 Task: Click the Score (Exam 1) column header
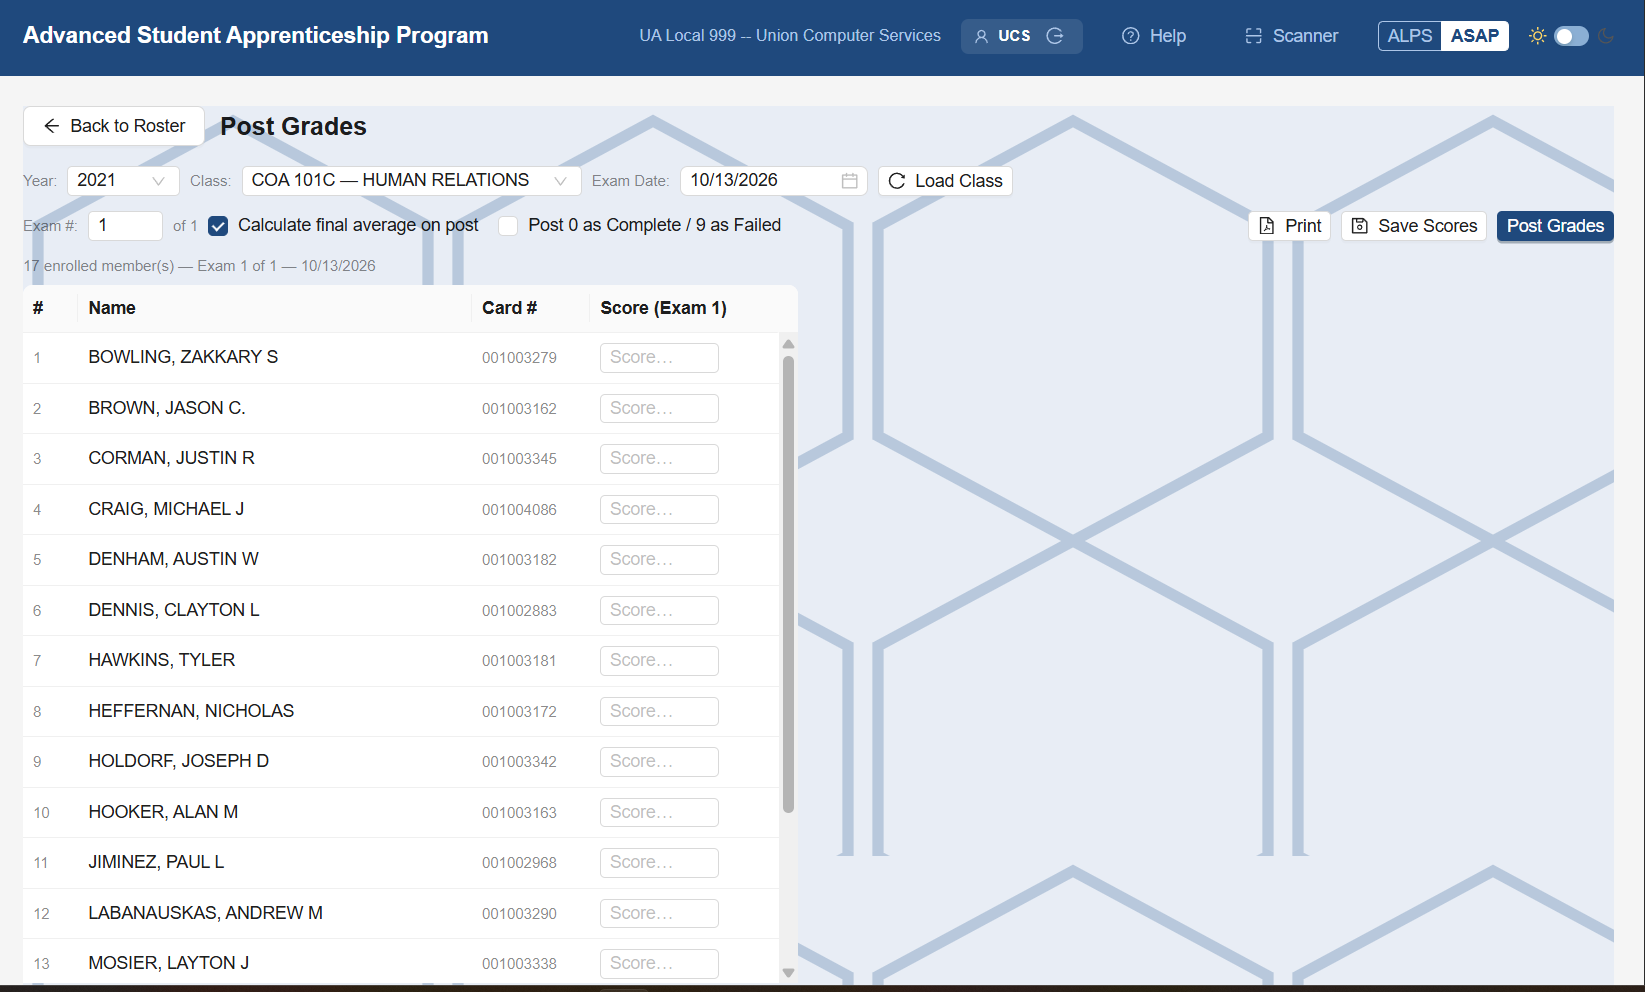point(663,308)
